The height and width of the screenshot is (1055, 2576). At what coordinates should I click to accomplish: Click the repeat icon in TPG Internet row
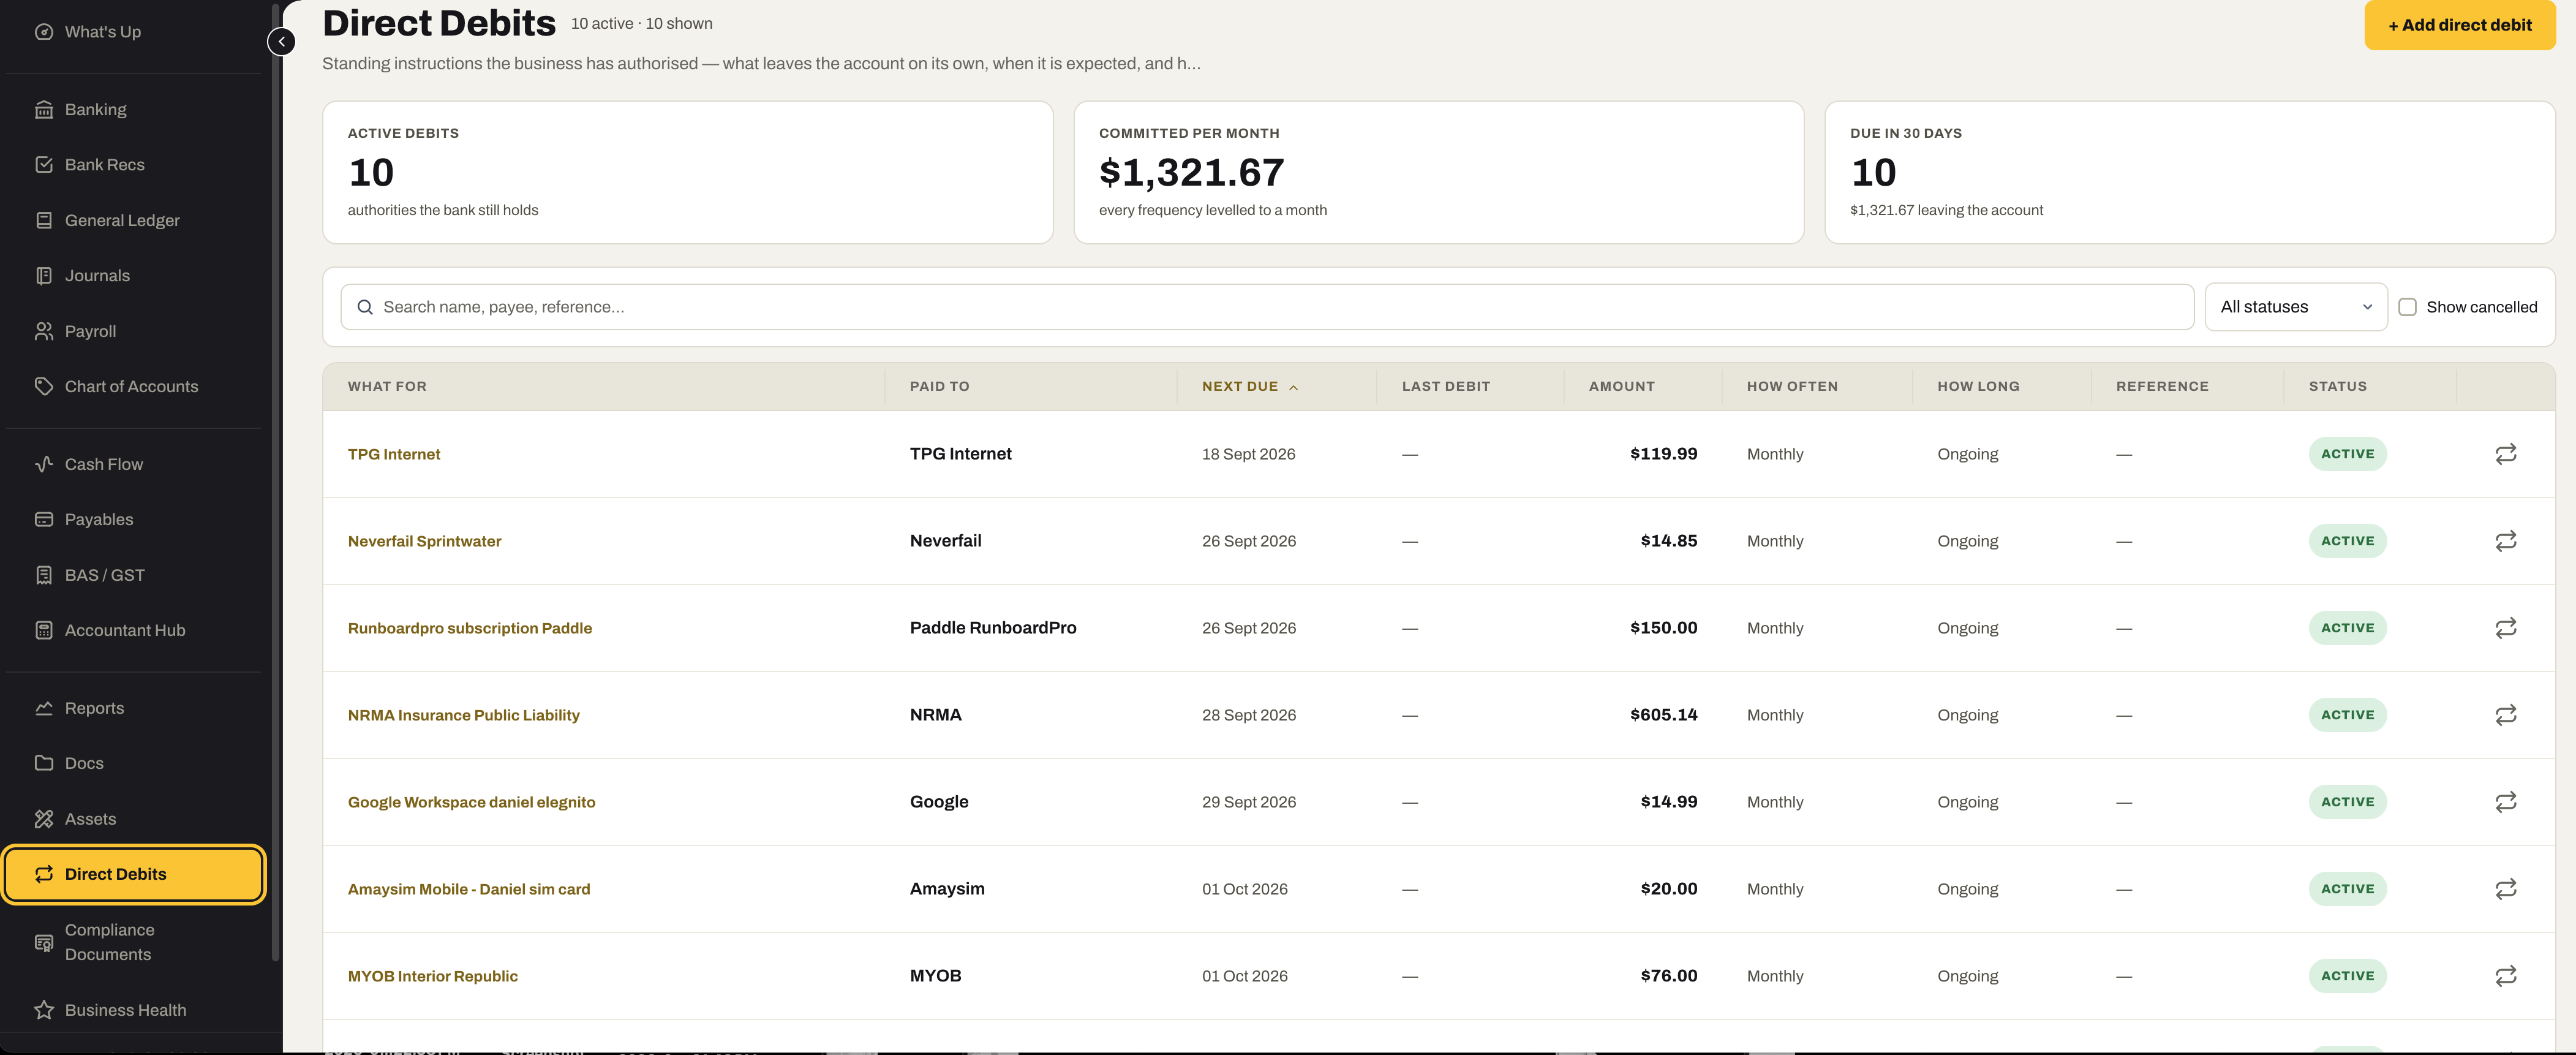2505,454
